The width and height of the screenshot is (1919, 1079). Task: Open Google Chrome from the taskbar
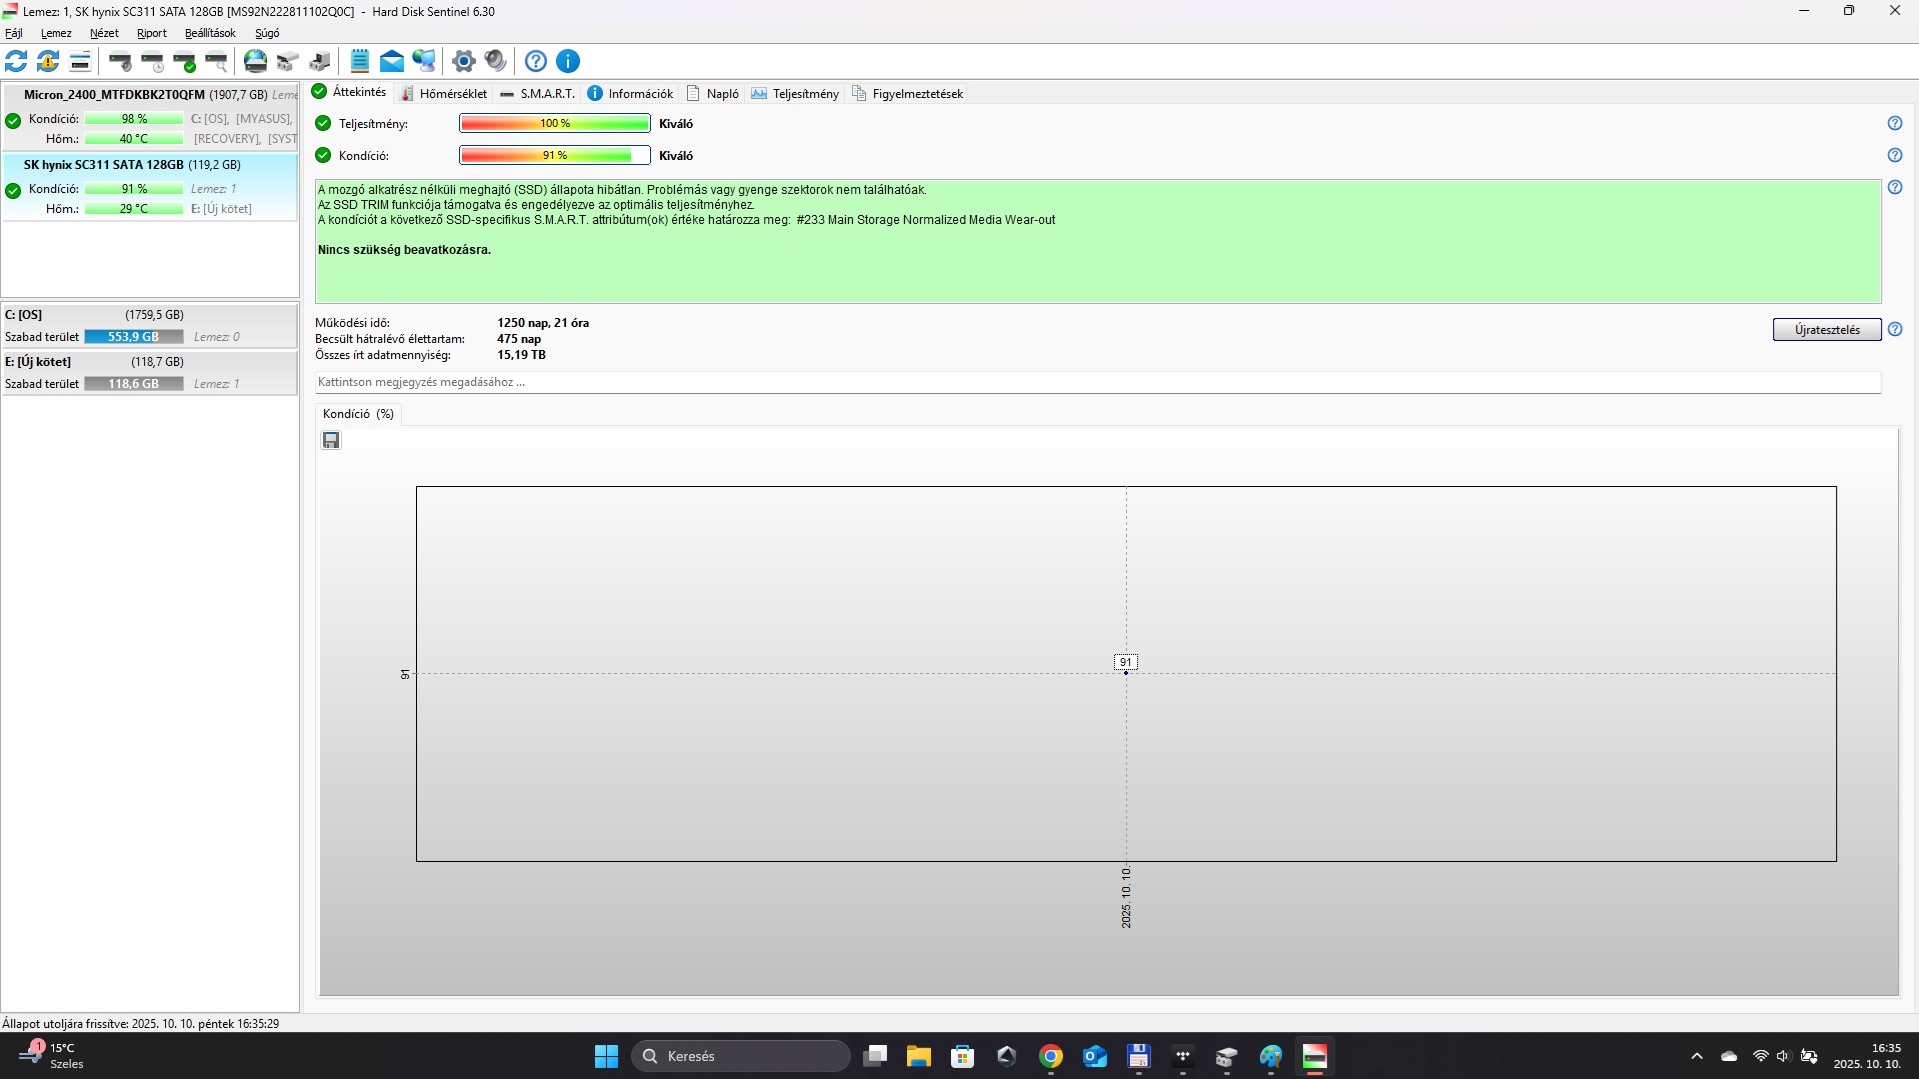(1051, 1056)
